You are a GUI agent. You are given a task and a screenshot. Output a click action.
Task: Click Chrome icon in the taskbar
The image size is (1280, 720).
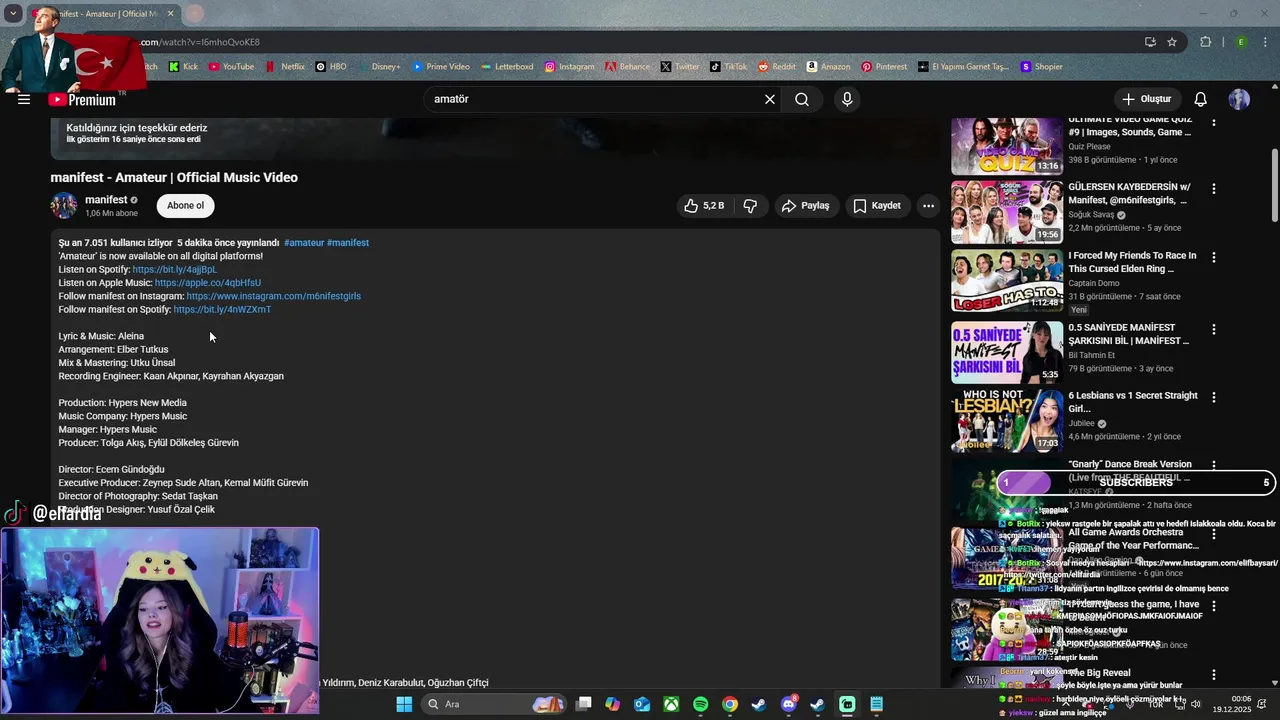pos(730,704)
